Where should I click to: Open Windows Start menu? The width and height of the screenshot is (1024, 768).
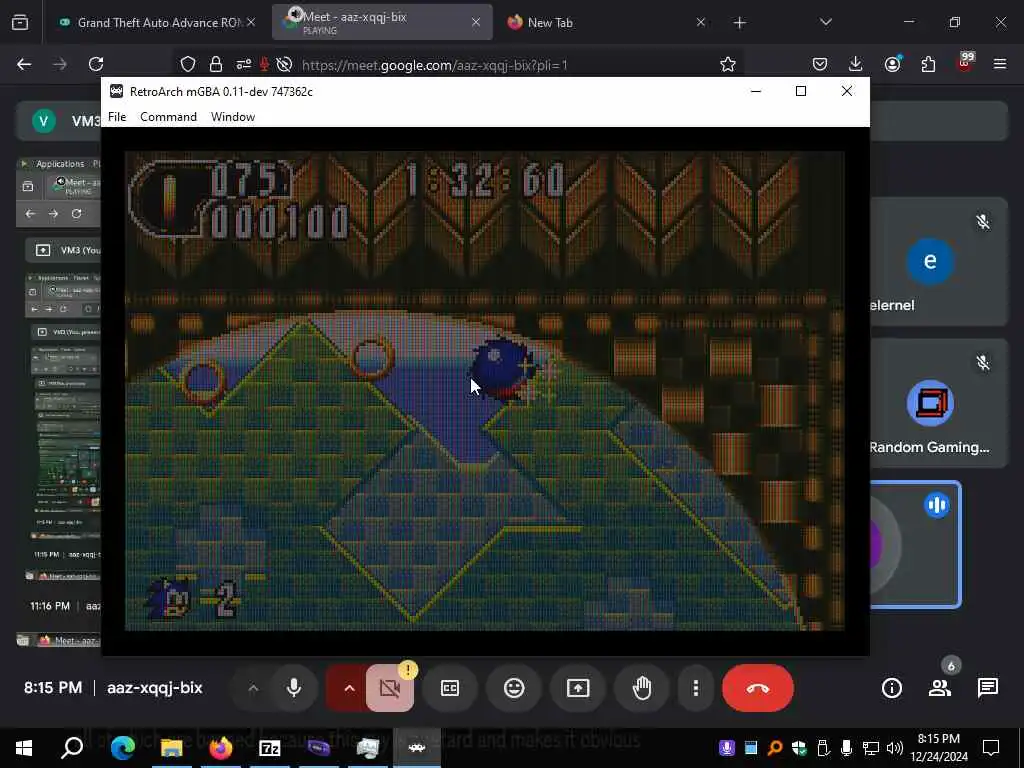click(x=24, y=748)
